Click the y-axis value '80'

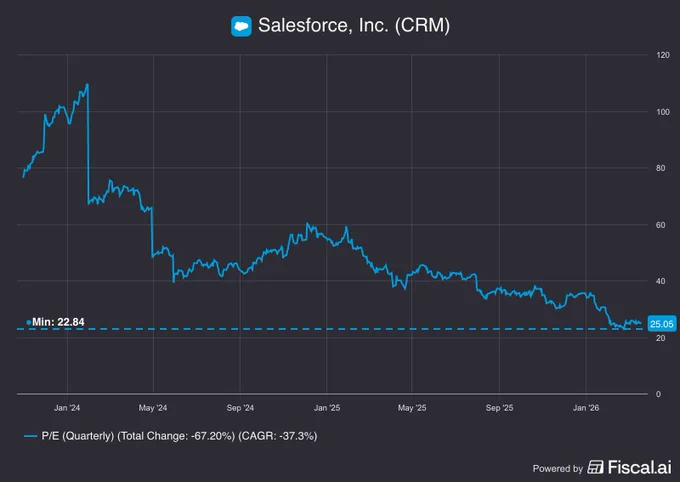coord(660,168)
